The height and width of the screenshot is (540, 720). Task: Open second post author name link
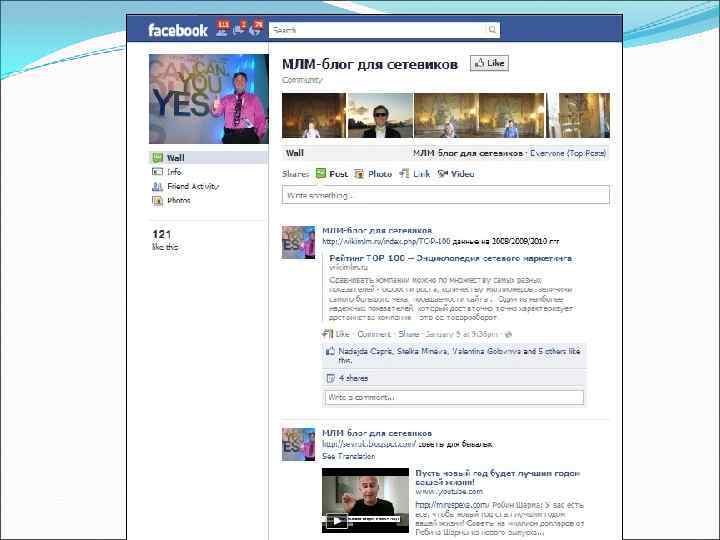point(377,433)
